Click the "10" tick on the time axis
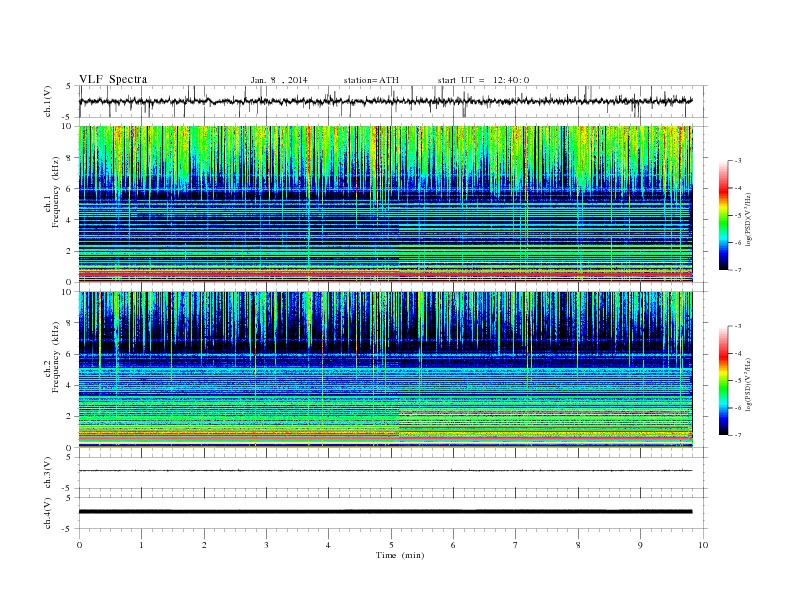The image size is (792, 612). coord(703,545)
